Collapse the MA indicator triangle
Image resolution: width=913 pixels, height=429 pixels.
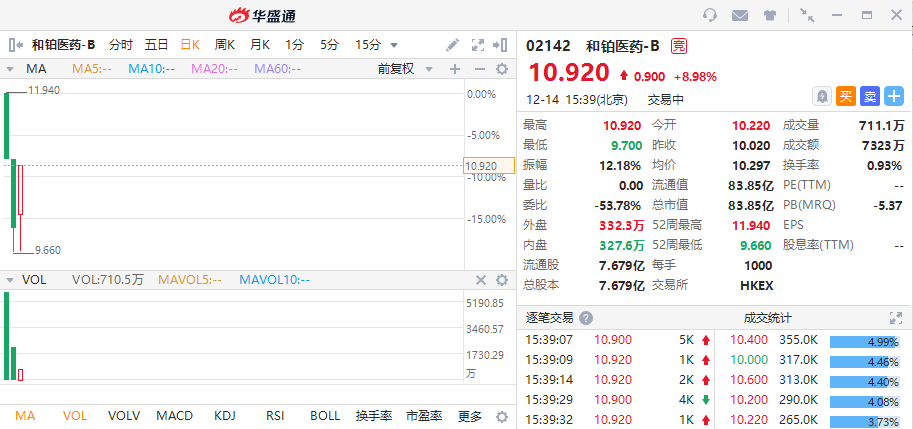(10, 69)
